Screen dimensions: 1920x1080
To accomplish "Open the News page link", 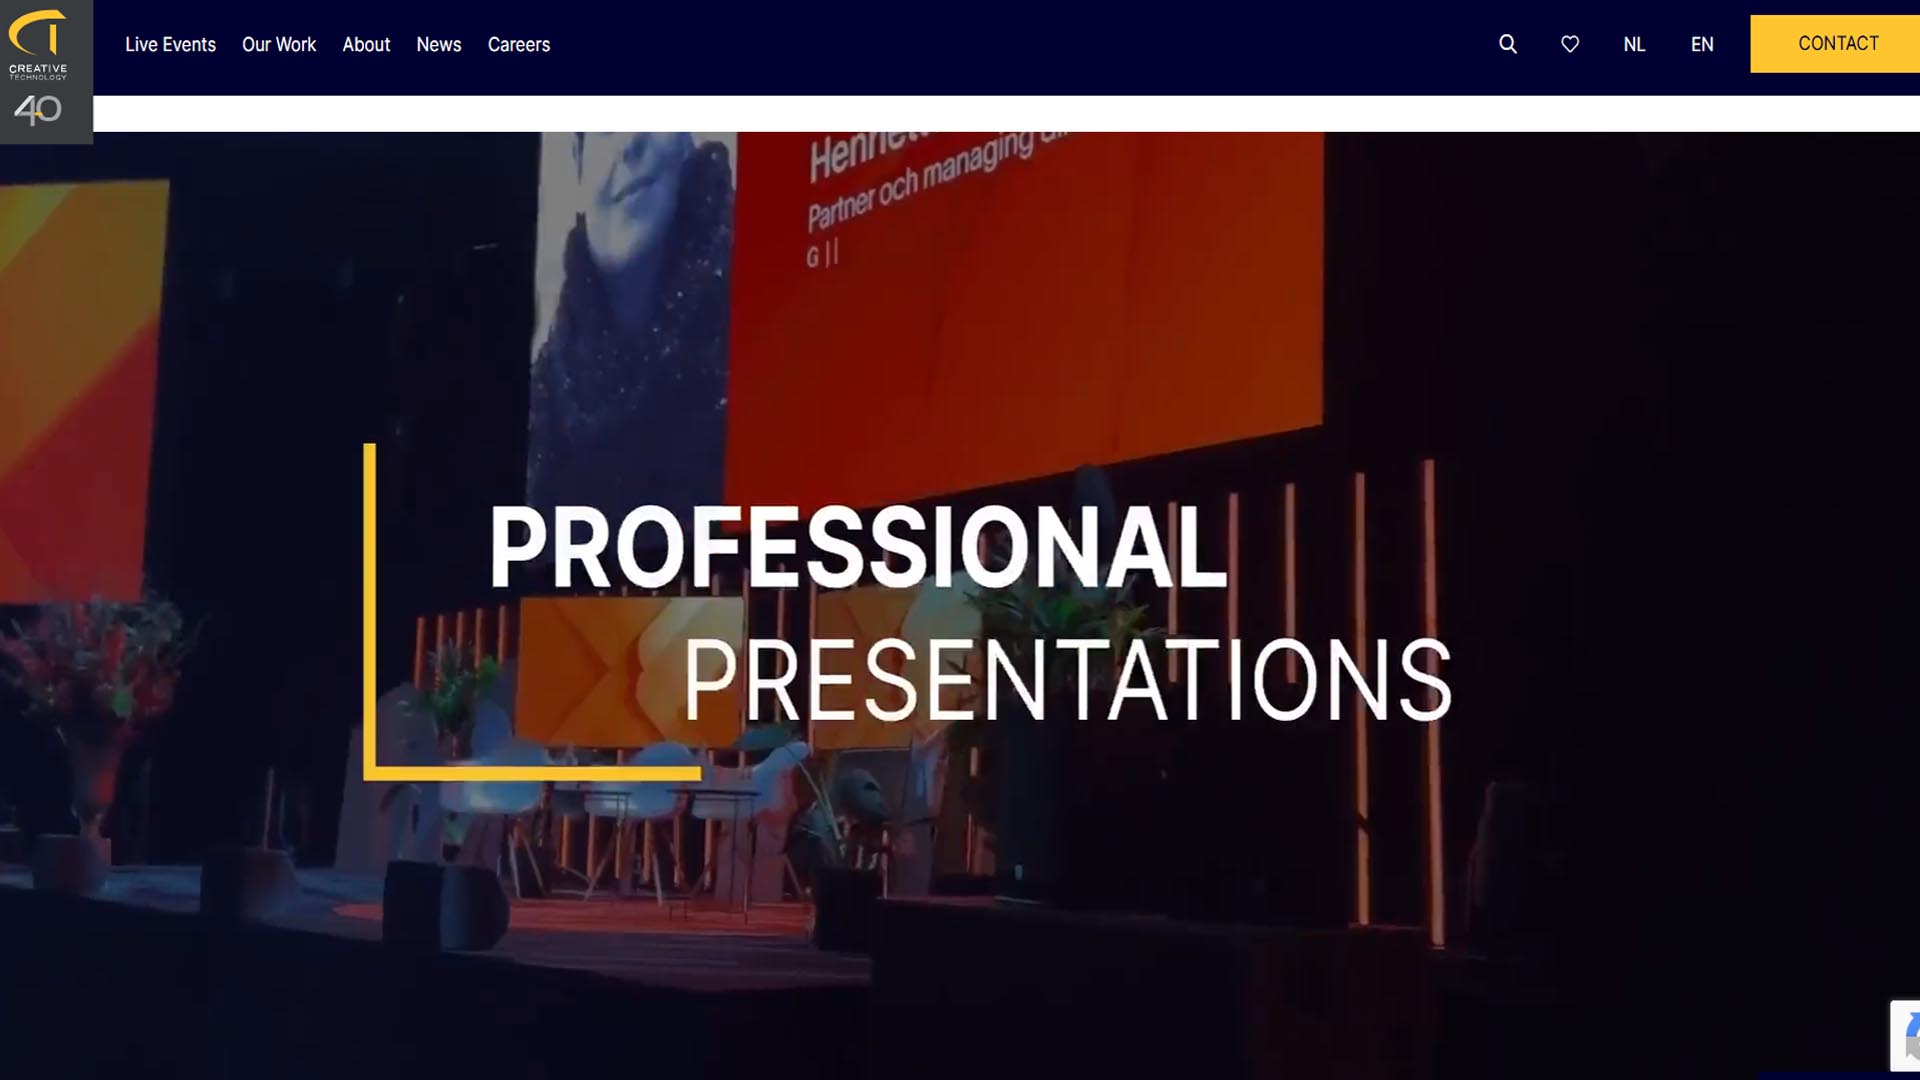I will tap(438, 44).
